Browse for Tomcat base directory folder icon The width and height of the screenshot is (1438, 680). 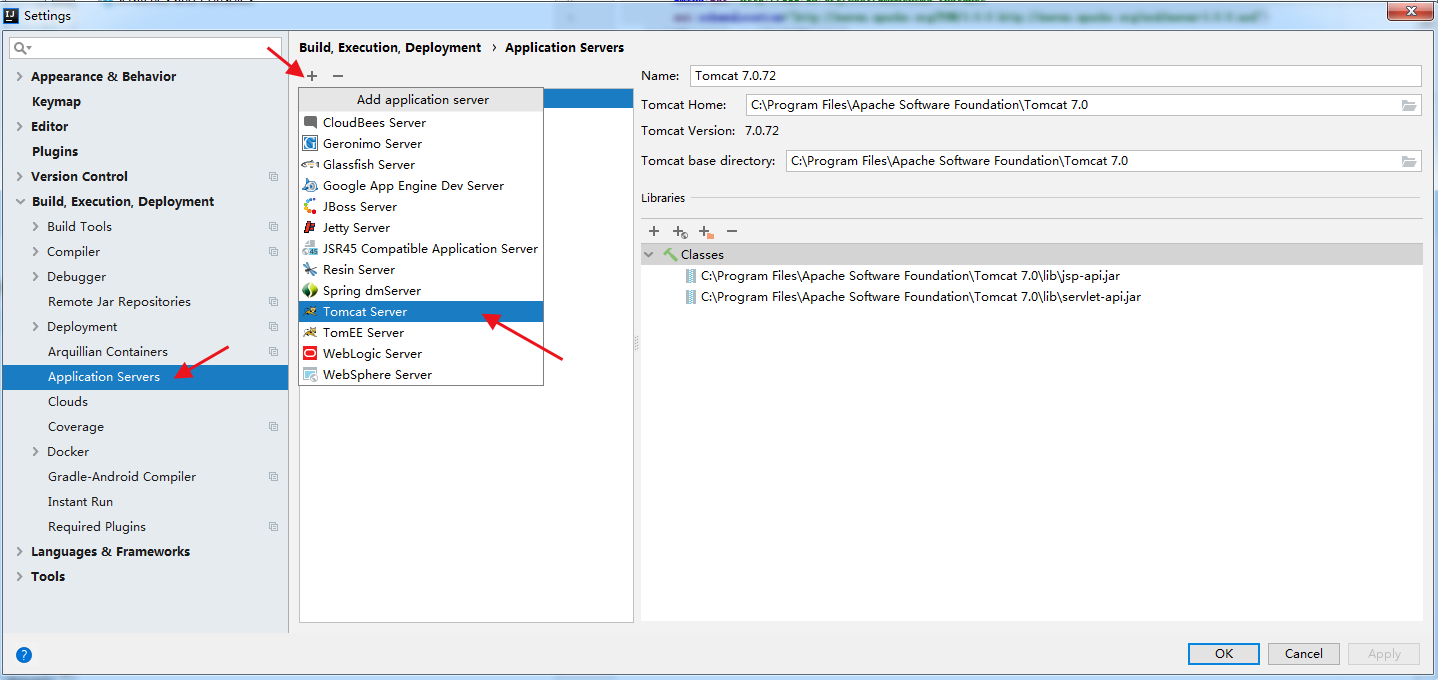click(x=1409, y=161)
